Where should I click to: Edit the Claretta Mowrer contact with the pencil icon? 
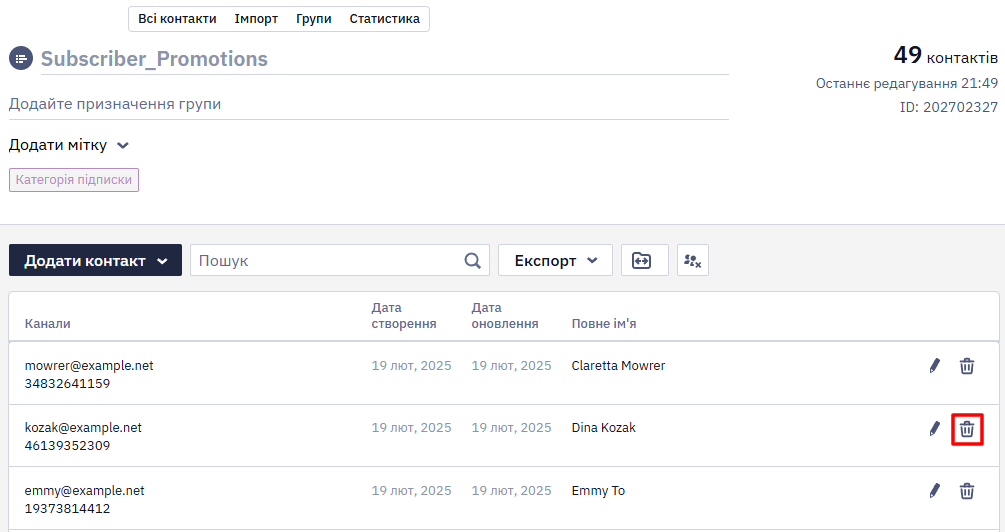pos(934,366)
